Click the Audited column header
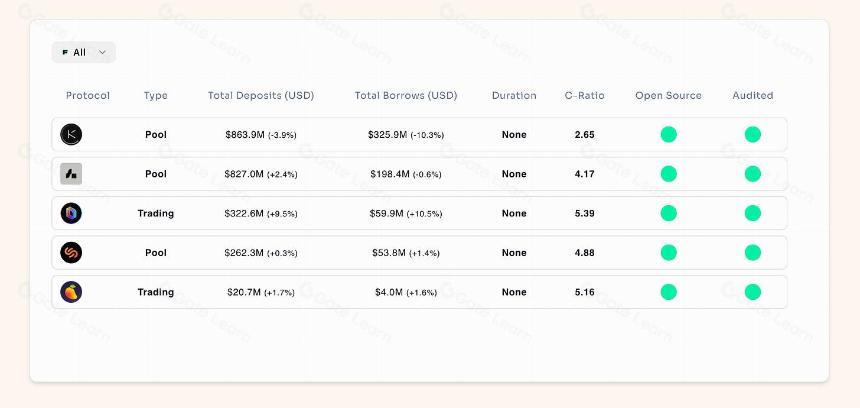 pos(753,95)
